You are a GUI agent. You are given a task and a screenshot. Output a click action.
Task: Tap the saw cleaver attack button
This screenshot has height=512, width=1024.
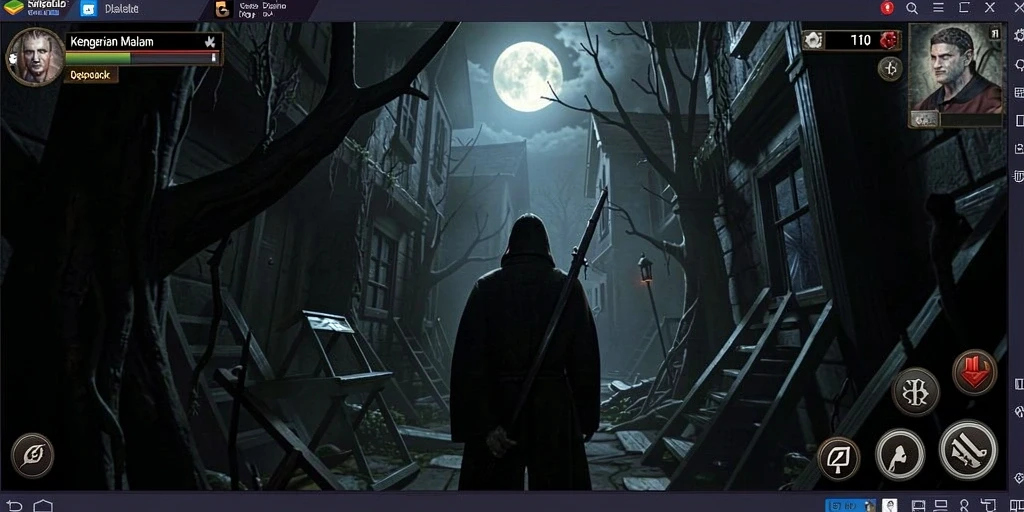(x=968, y=450)
